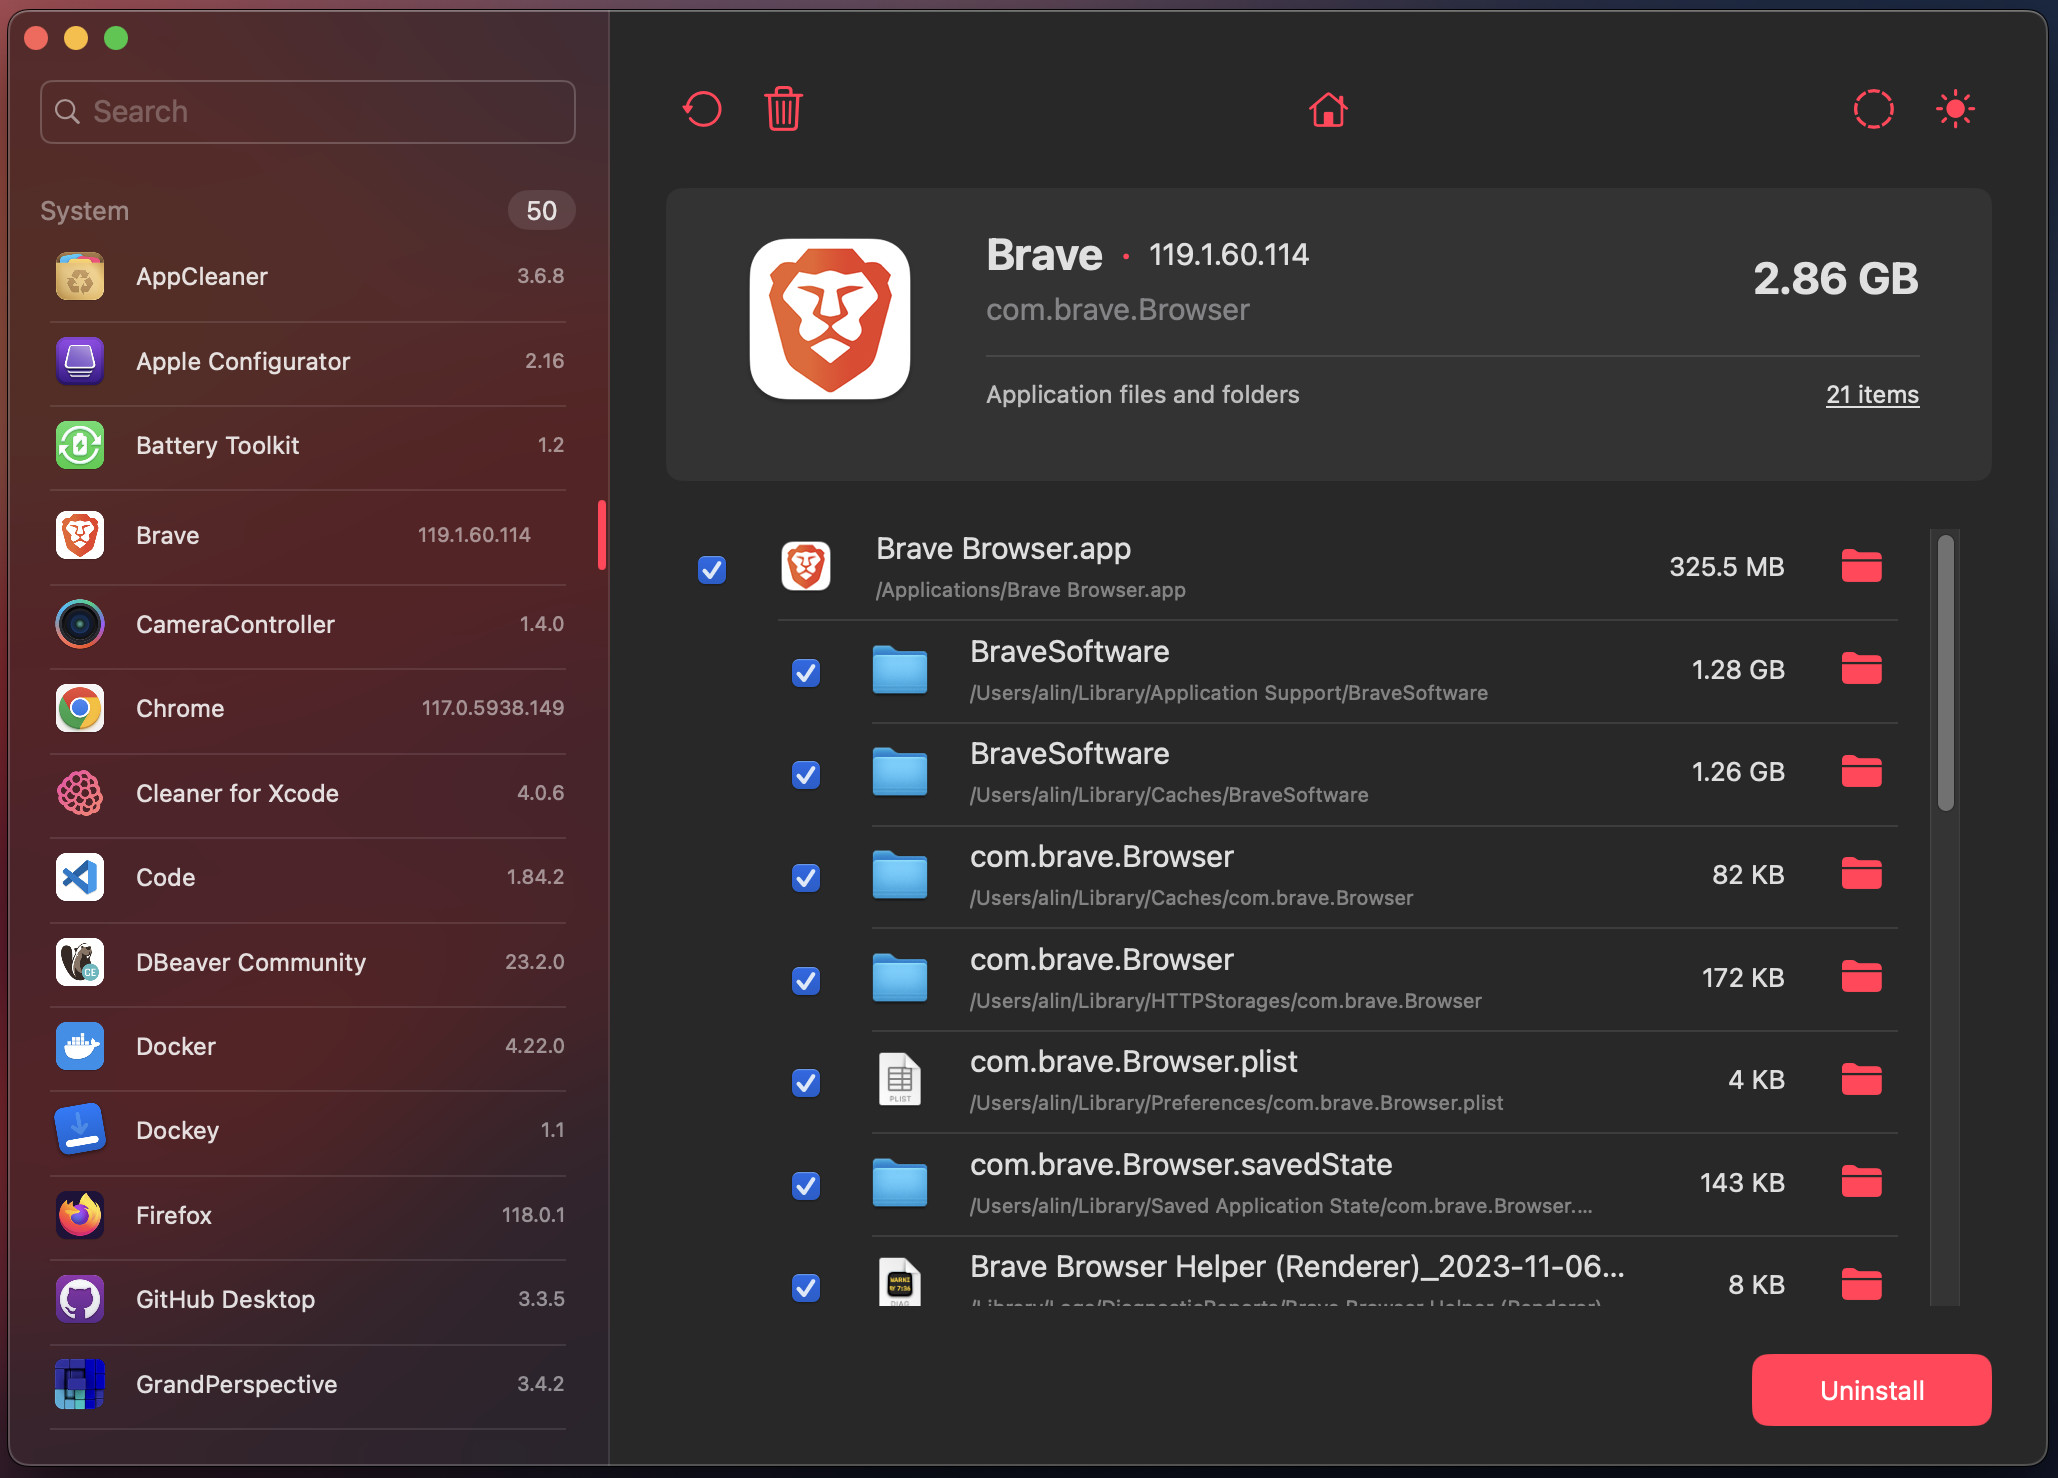The width and height of the screenshot is (2058, 1478).
Task: Reveal com.brave.Browser.savedState red folder icon
Action: pyautogui.click(x=1861, y=1182)
